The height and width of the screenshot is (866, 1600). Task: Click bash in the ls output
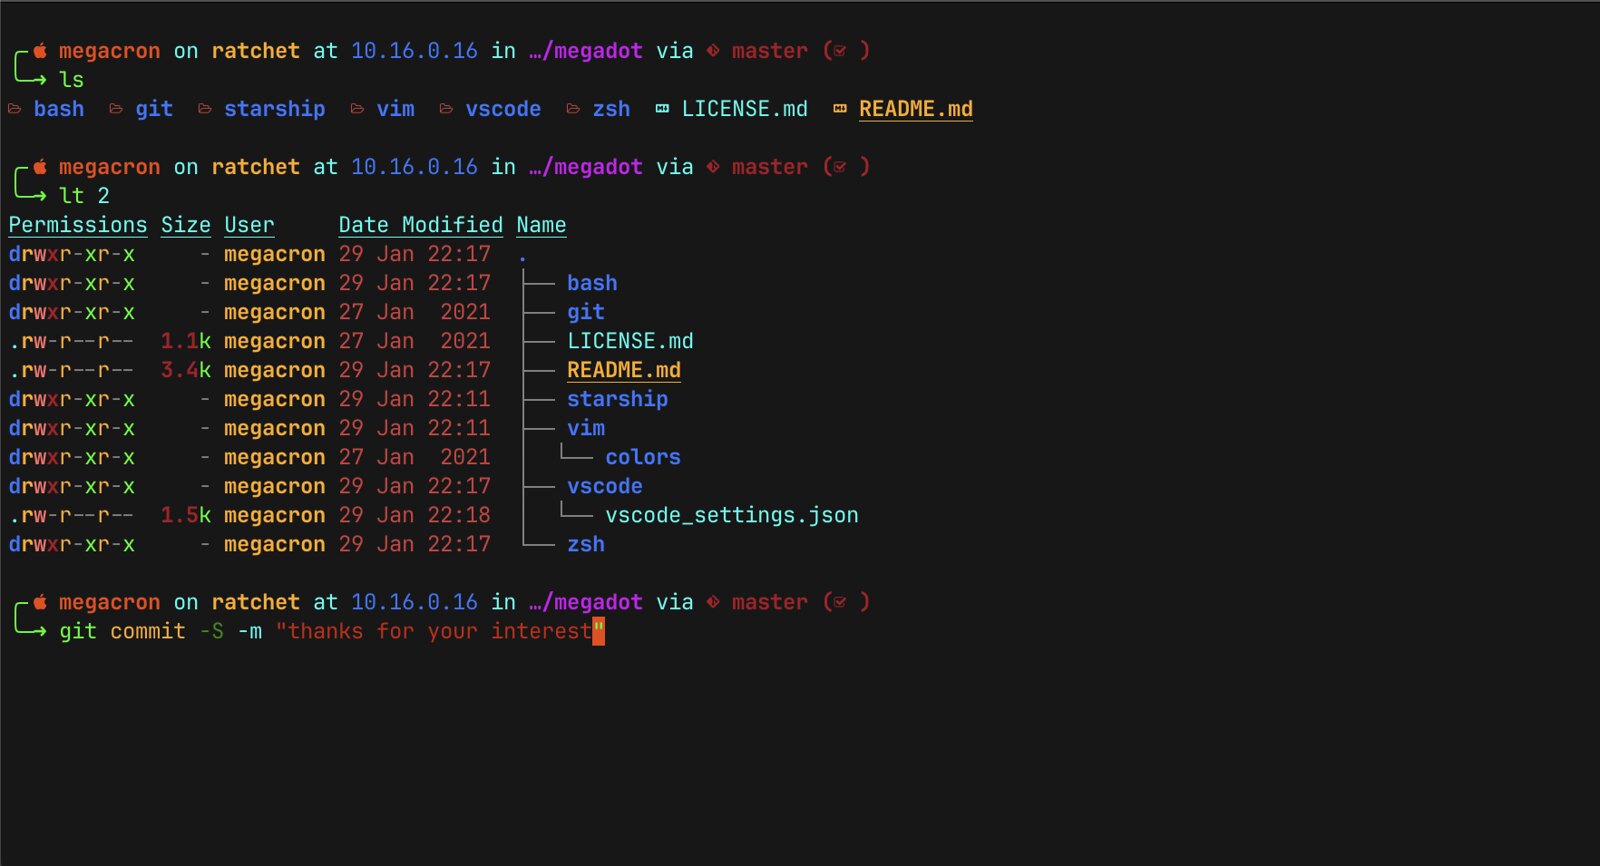[59, 109]
